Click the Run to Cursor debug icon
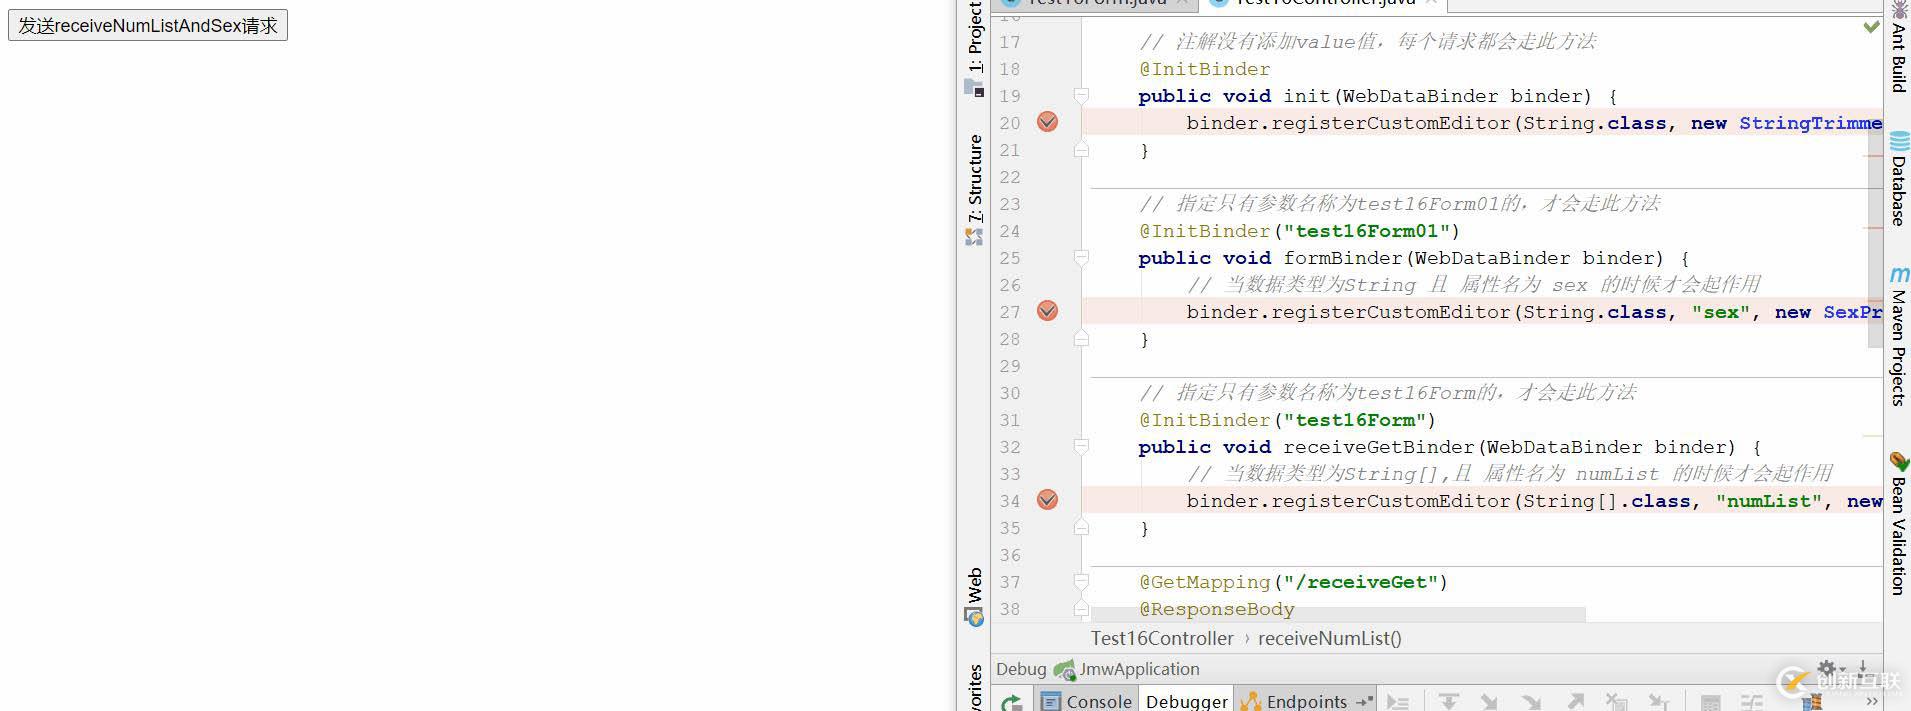The height and width of the screenshot is (711, 1911). (1659, 702)
